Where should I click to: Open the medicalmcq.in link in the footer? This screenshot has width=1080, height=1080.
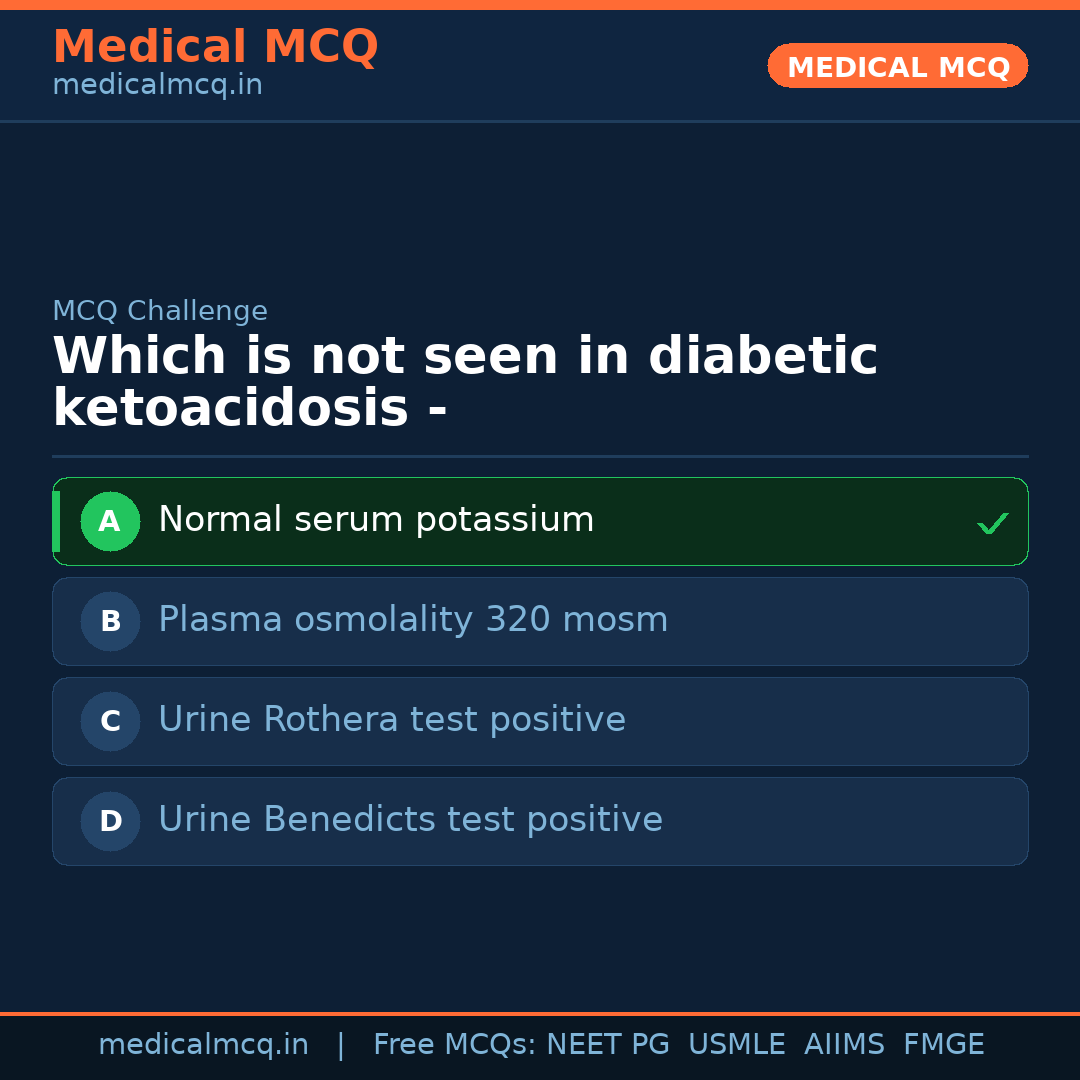coord(203,1045)
